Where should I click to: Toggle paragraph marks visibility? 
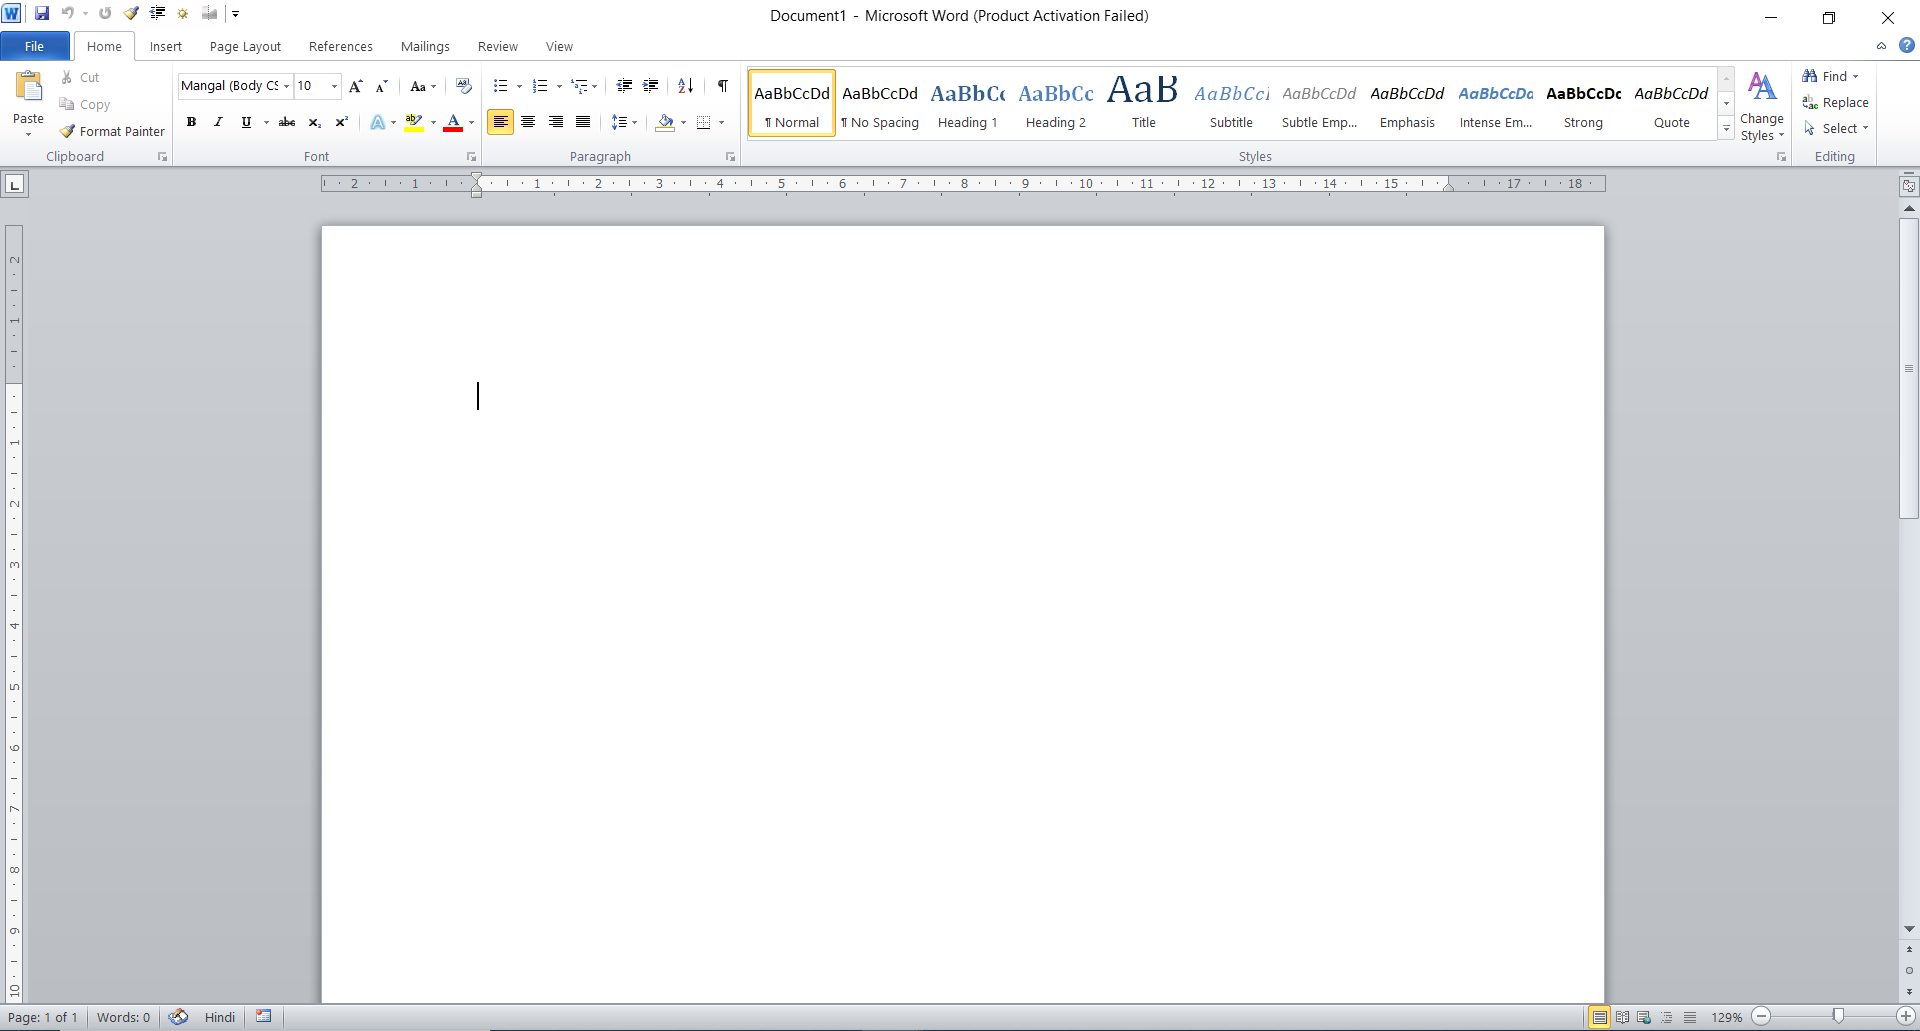[x=723, y=86]
